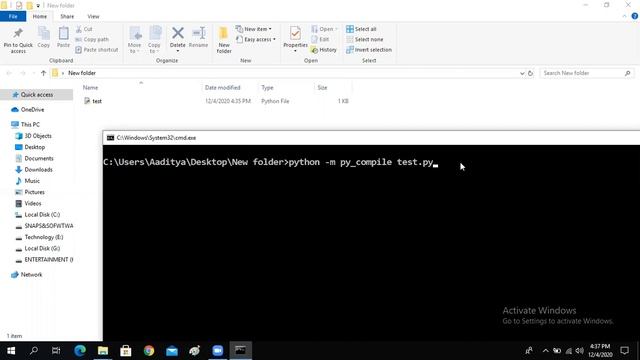Screen dimensions: 640x360
Task: Switch to the View ribbon tab
Action: (93, 16)
